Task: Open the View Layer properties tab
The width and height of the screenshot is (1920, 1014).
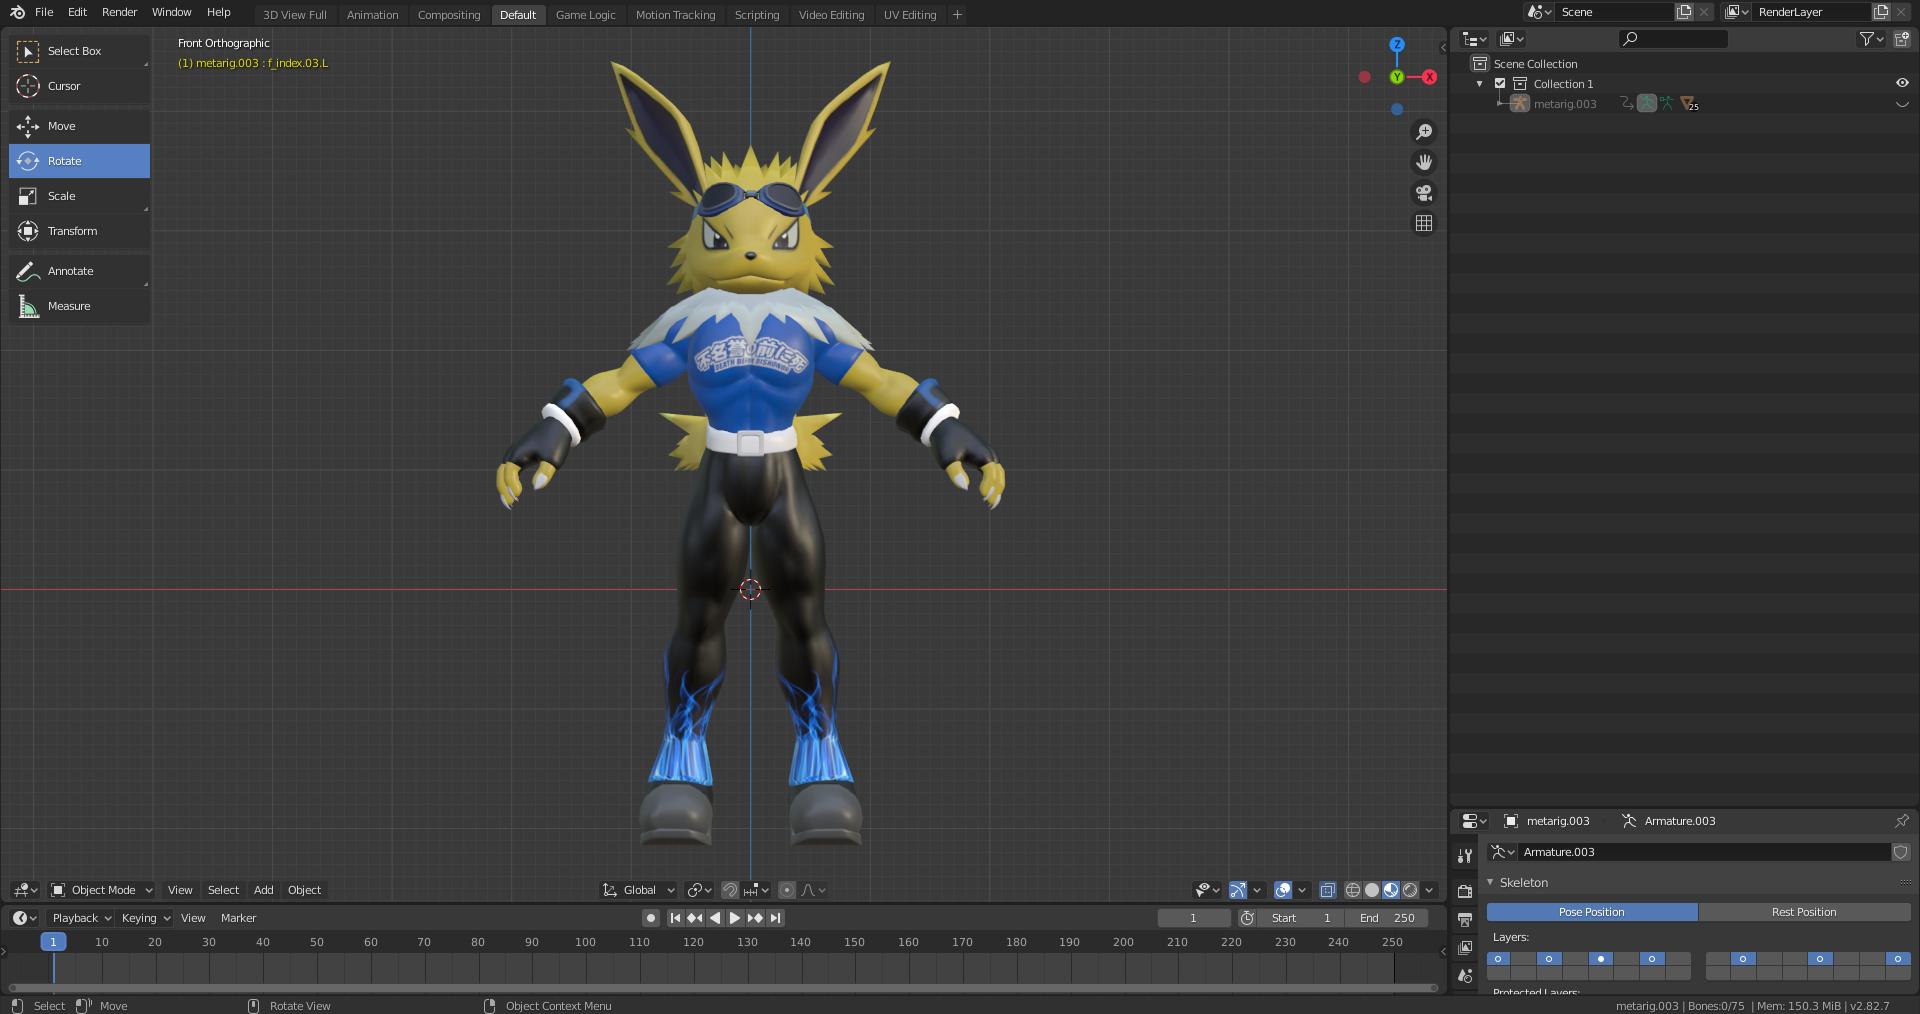Action: pos(1465,947)
